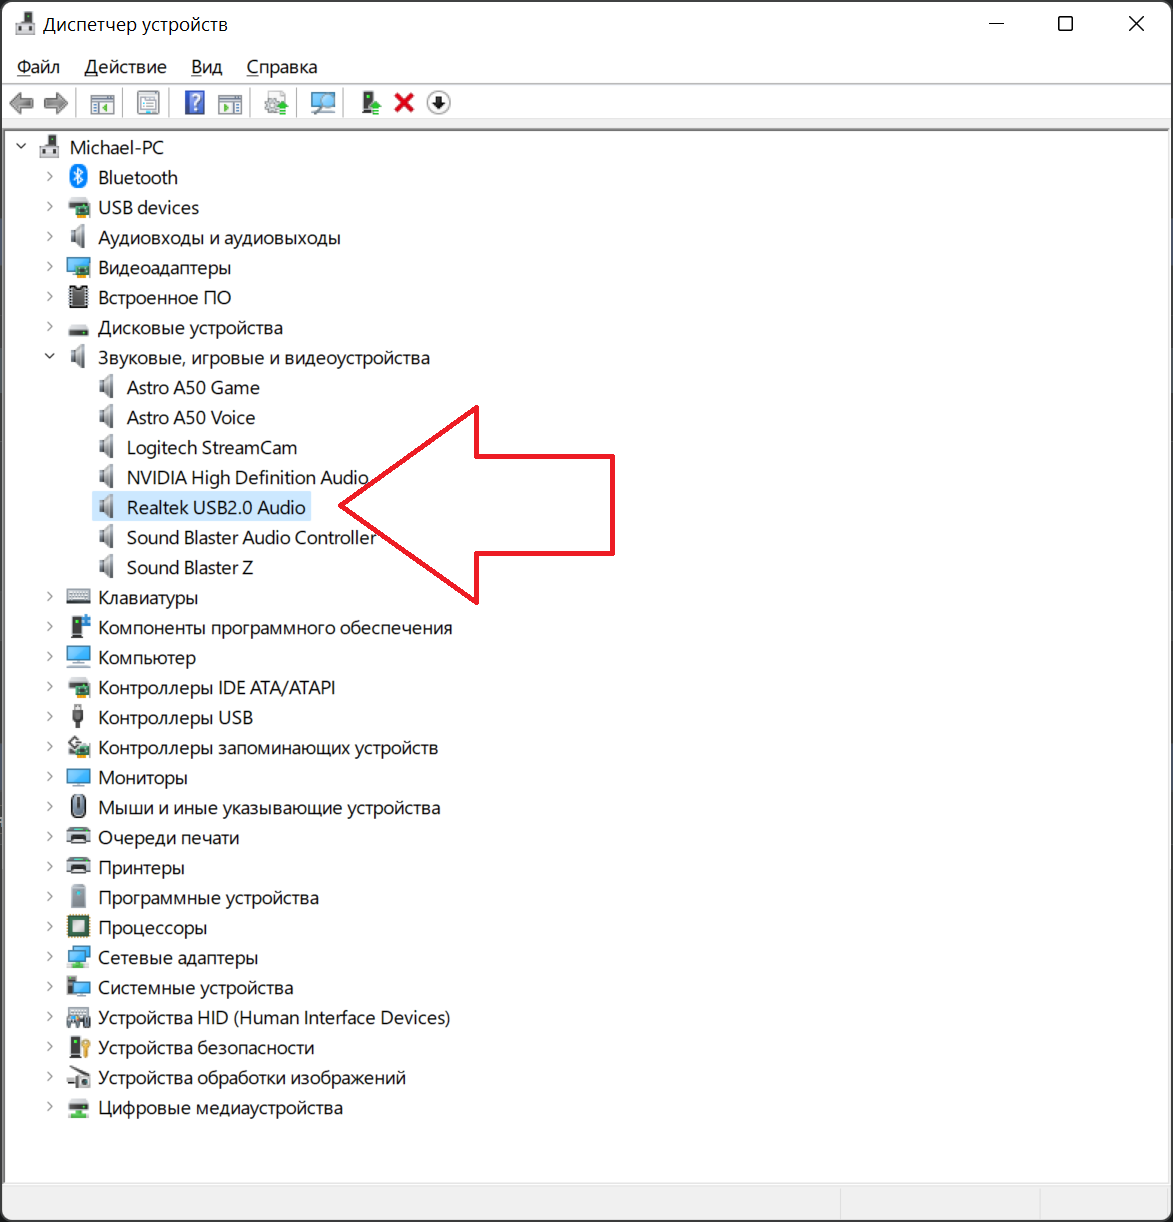The image size is (1173, 1222).
Task: Select Astro A50 Game device
Action: coord(193,388)
